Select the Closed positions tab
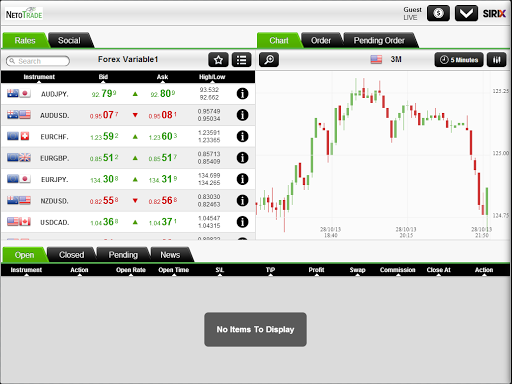This screenshot has width=512, height=384. (72, 255)
